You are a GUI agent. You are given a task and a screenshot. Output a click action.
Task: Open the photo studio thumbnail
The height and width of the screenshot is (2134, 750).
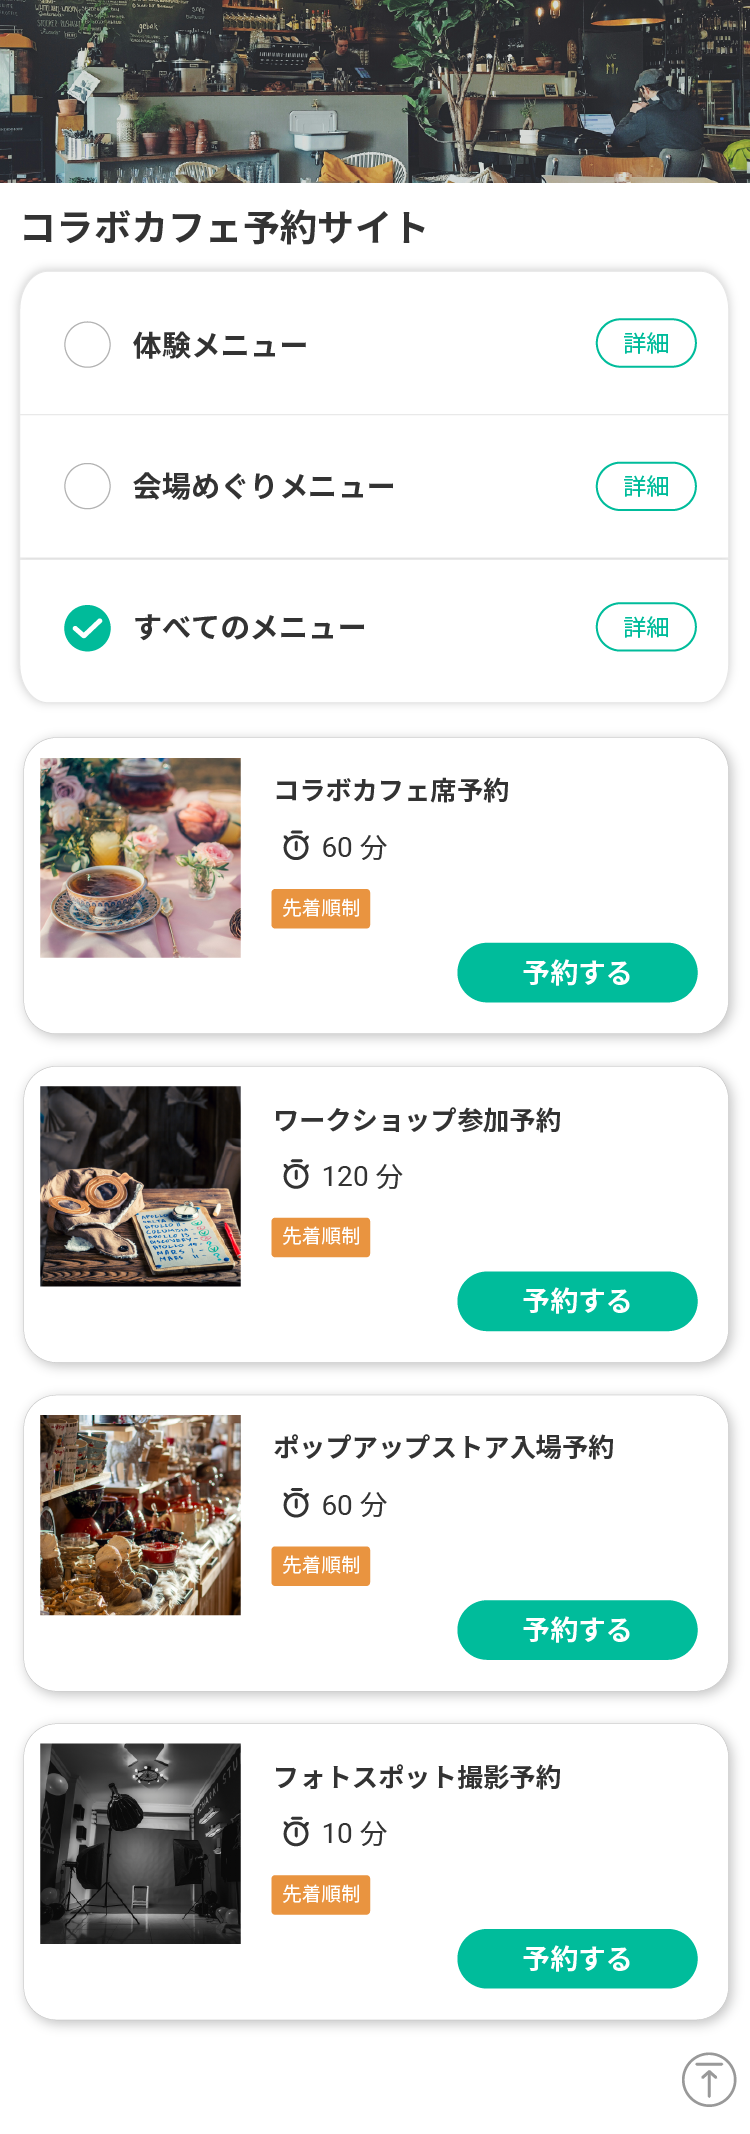coord(140,1843)
